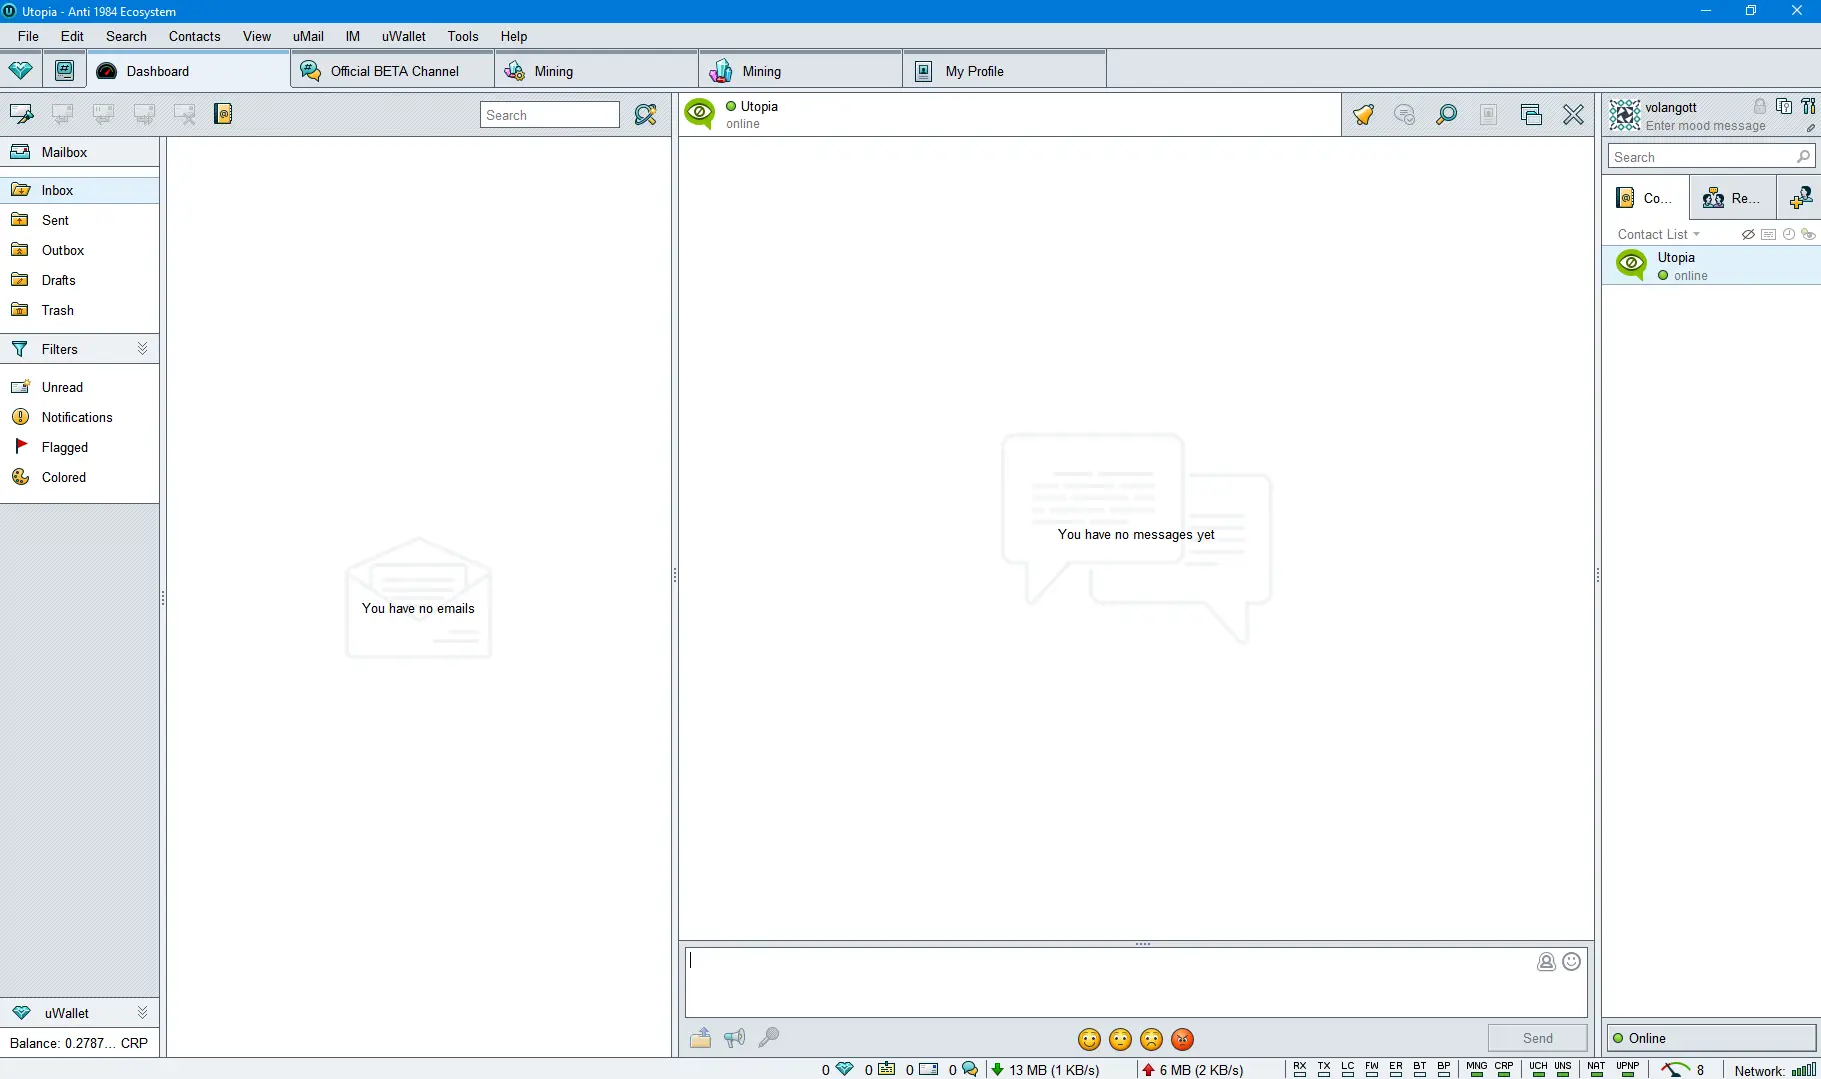Click the disabled Forward mail icon
1821x1079 pixels.
click(144, 114)
